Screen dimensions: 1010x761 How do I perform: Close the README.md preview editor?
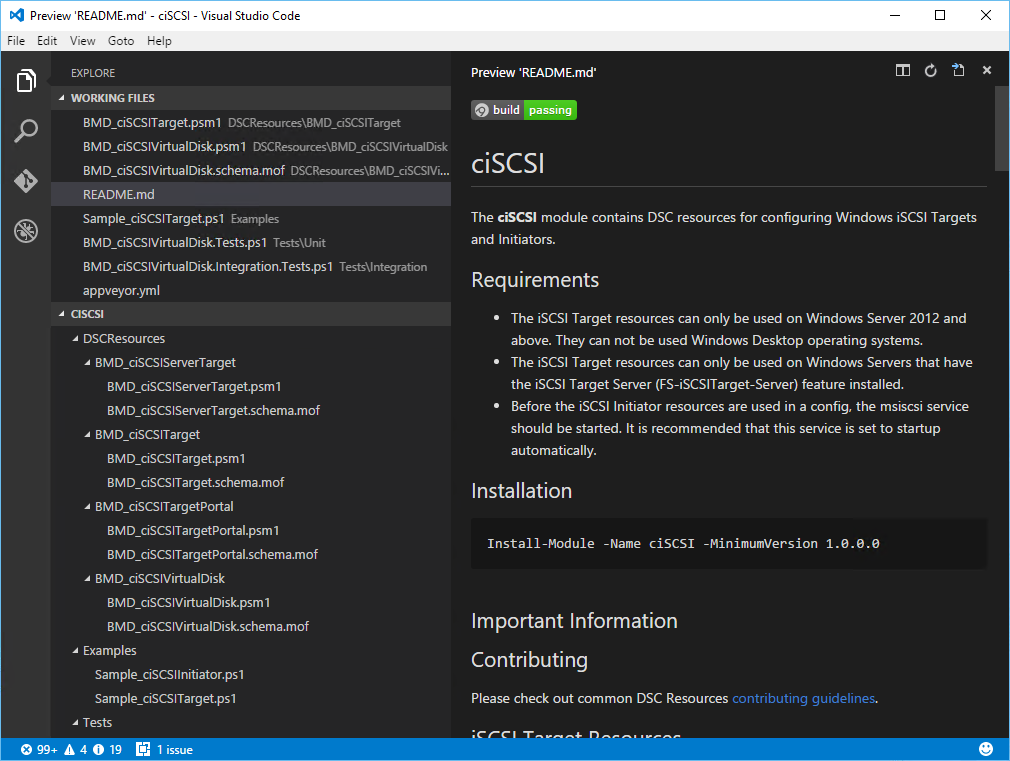987,70
